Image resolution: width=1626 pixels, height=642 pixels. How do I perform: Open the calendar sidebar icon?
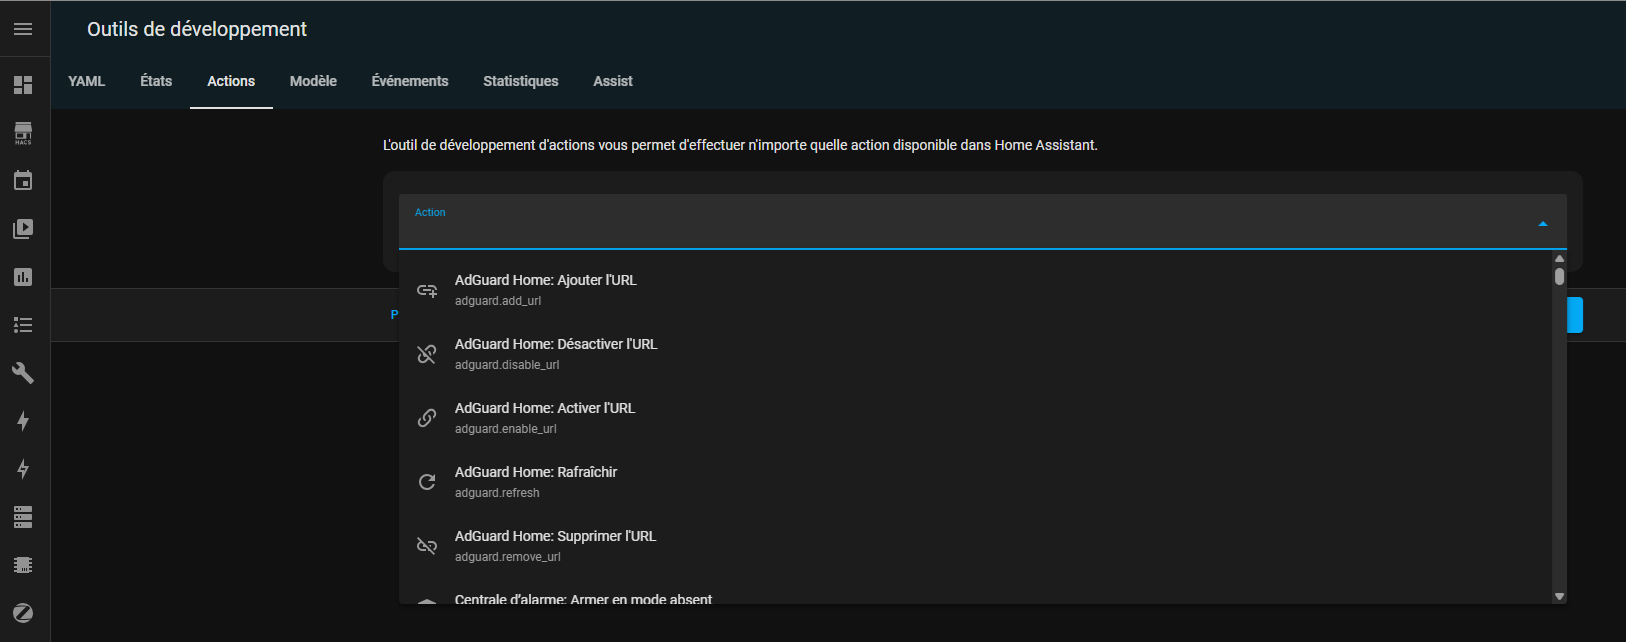pos(23,181)
